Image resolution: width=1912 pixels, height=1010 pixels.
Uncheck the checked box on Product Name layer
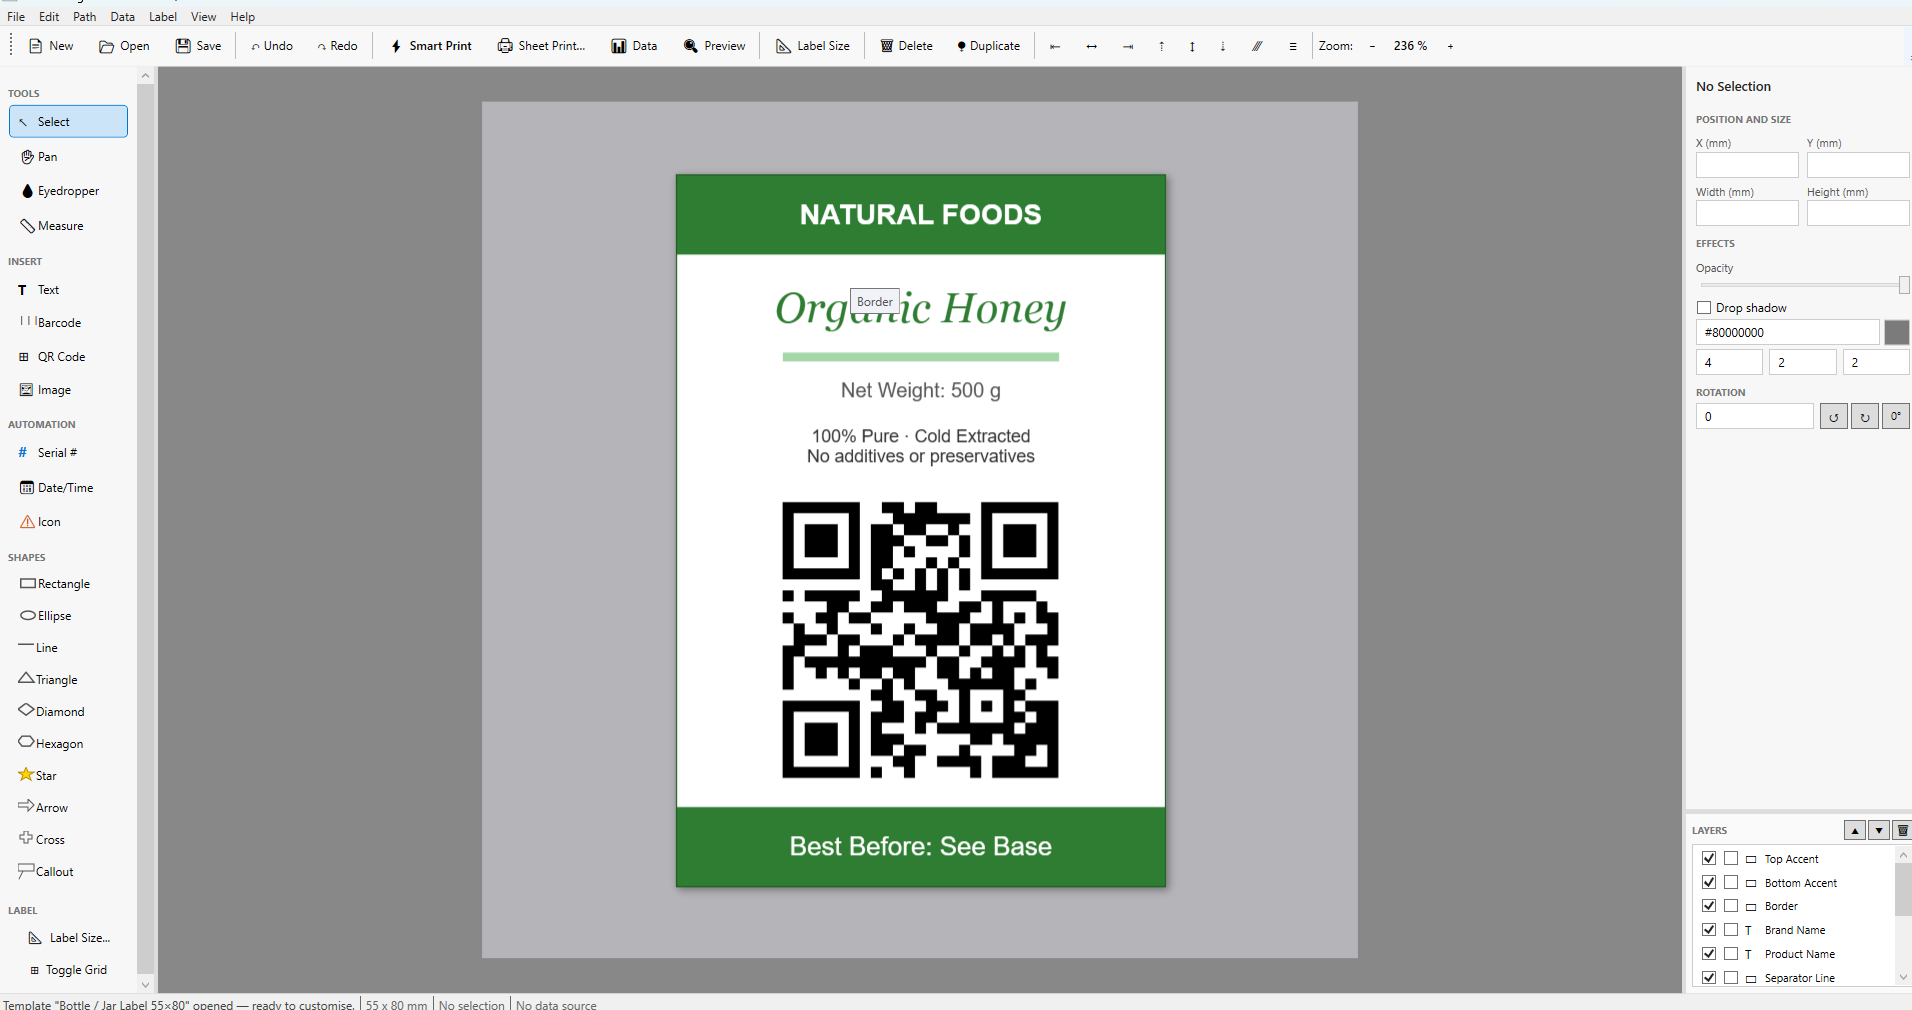(1709, 954)
